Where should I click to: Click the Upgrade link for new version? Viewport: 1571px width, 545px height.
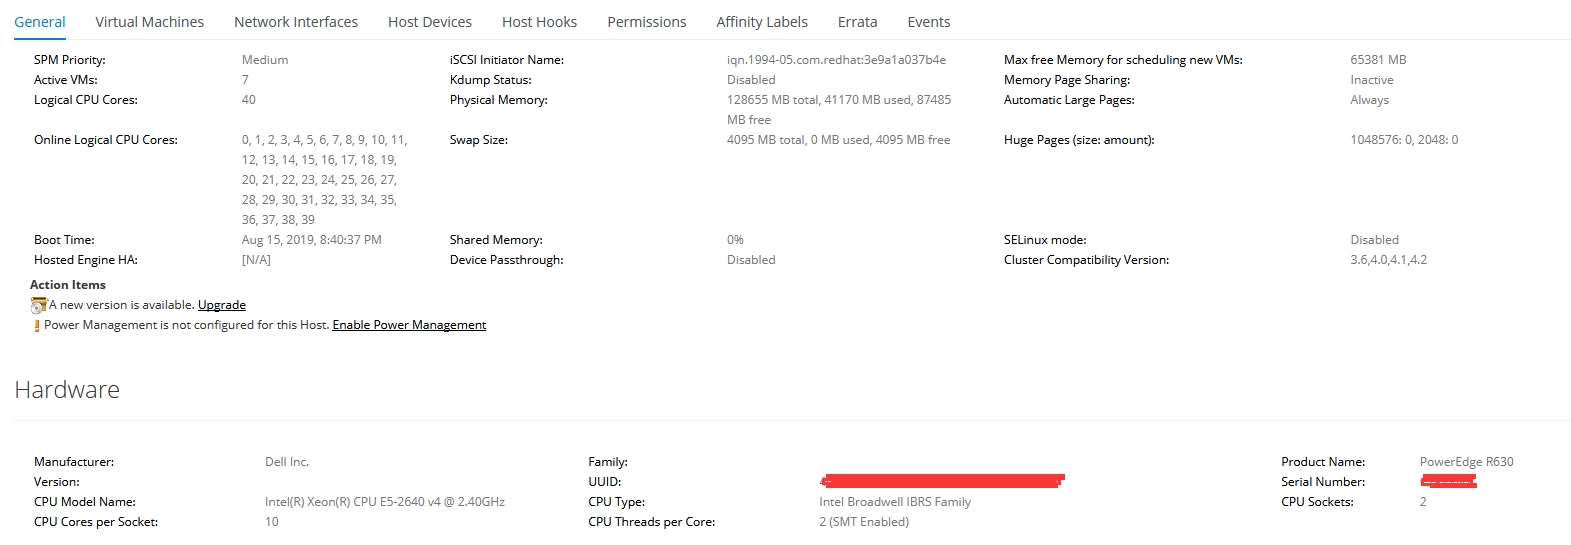222,305
